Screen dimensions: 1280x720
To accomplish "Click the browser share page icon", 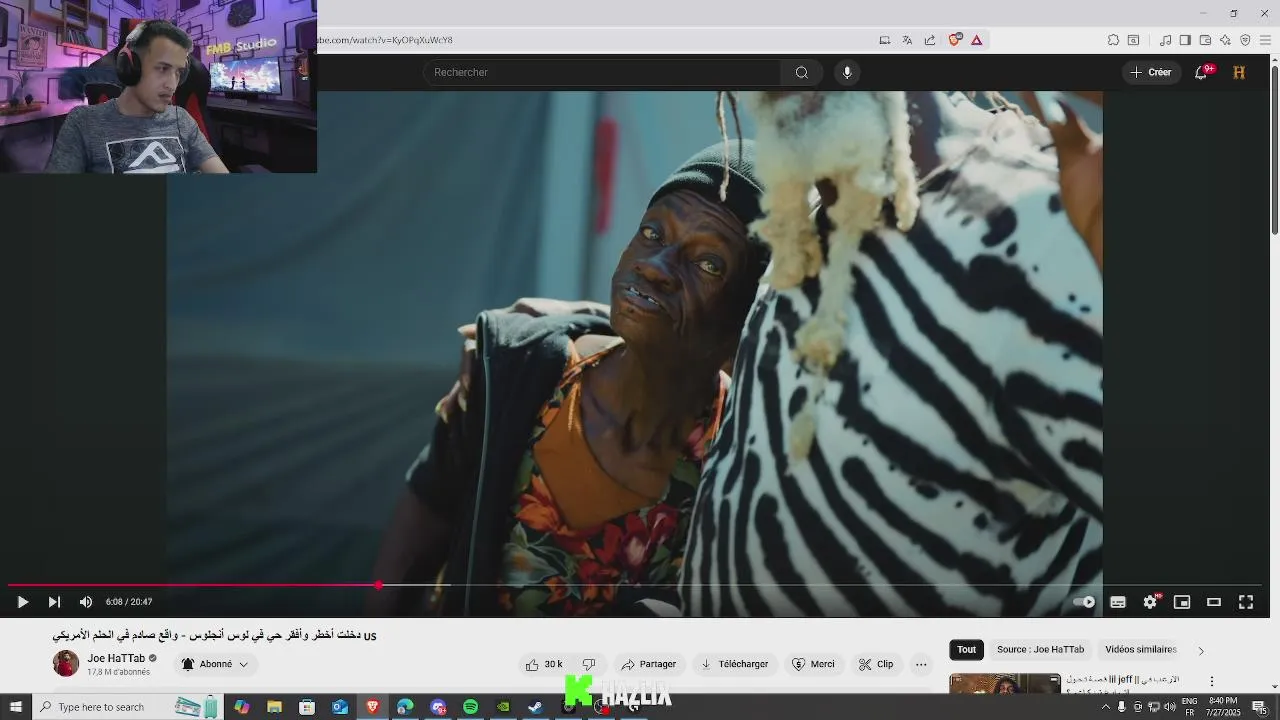I will [x=930, y=40].
